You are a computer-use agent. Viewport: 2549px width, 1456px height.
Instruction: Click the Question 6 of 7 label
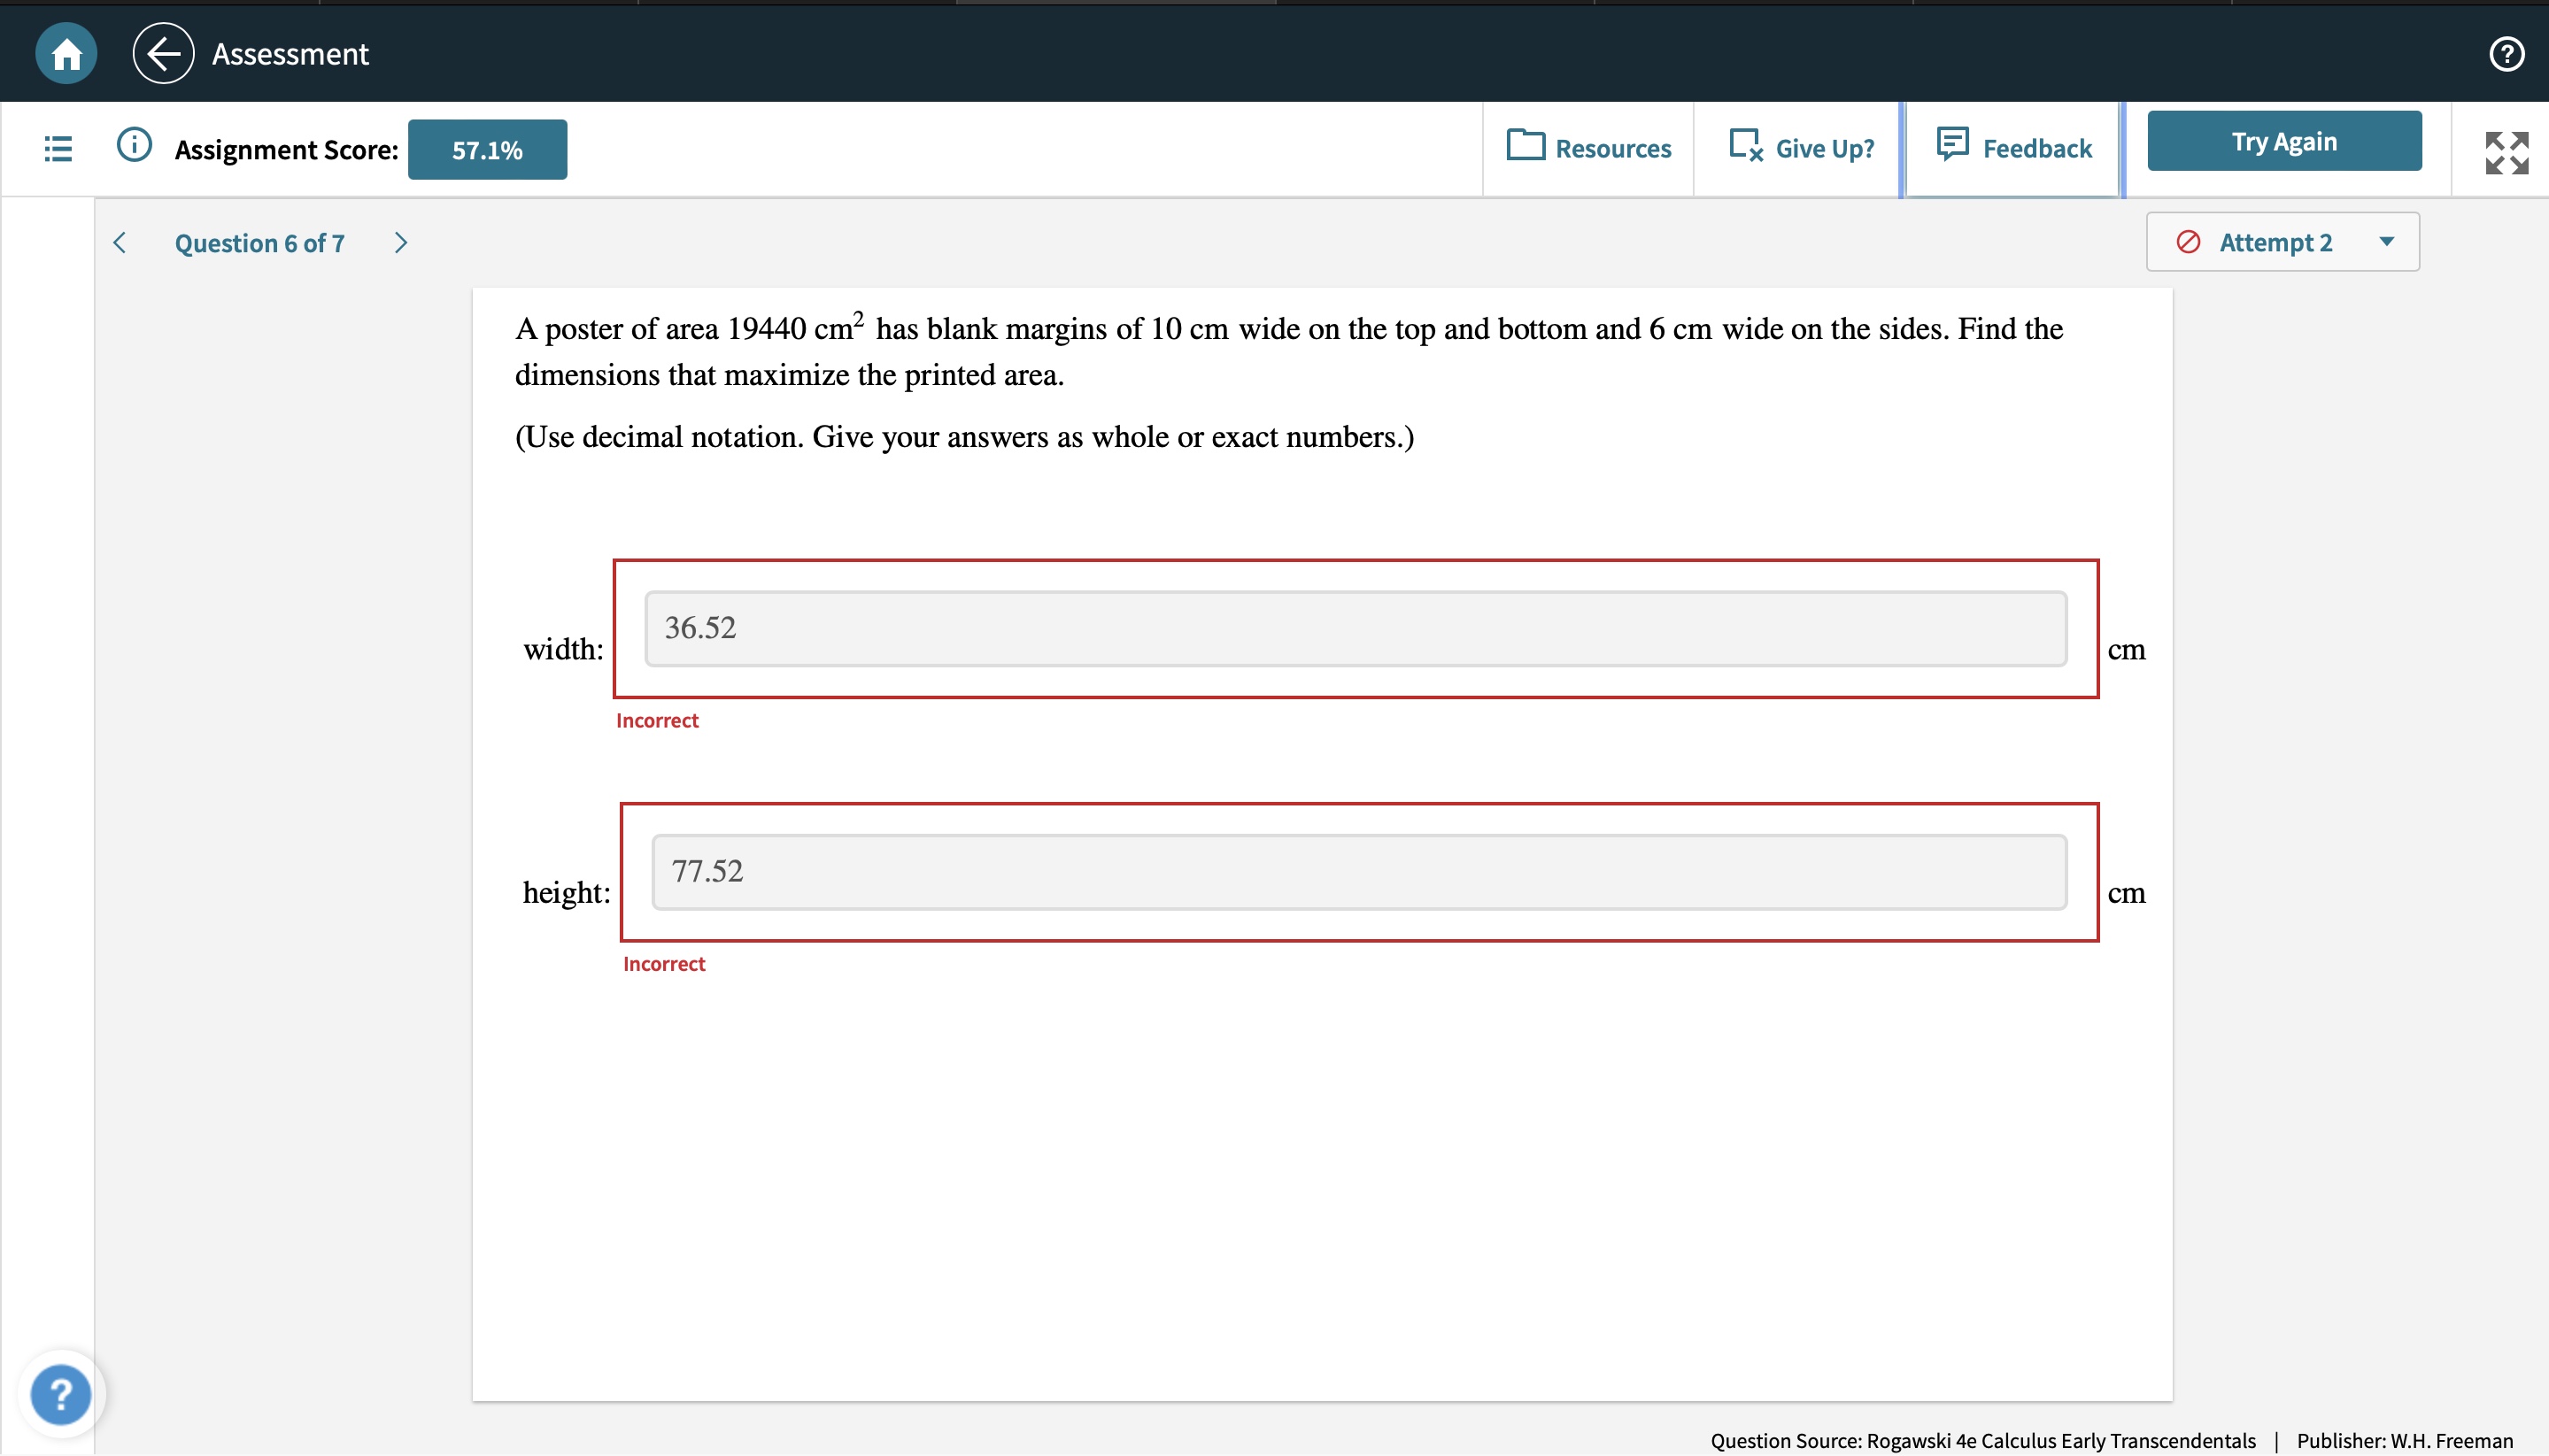[x=259, y=243]
